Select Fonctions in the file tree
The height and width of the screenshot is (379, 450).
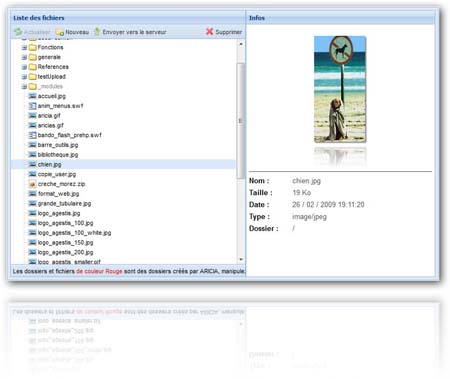click(x=50, y=47)
